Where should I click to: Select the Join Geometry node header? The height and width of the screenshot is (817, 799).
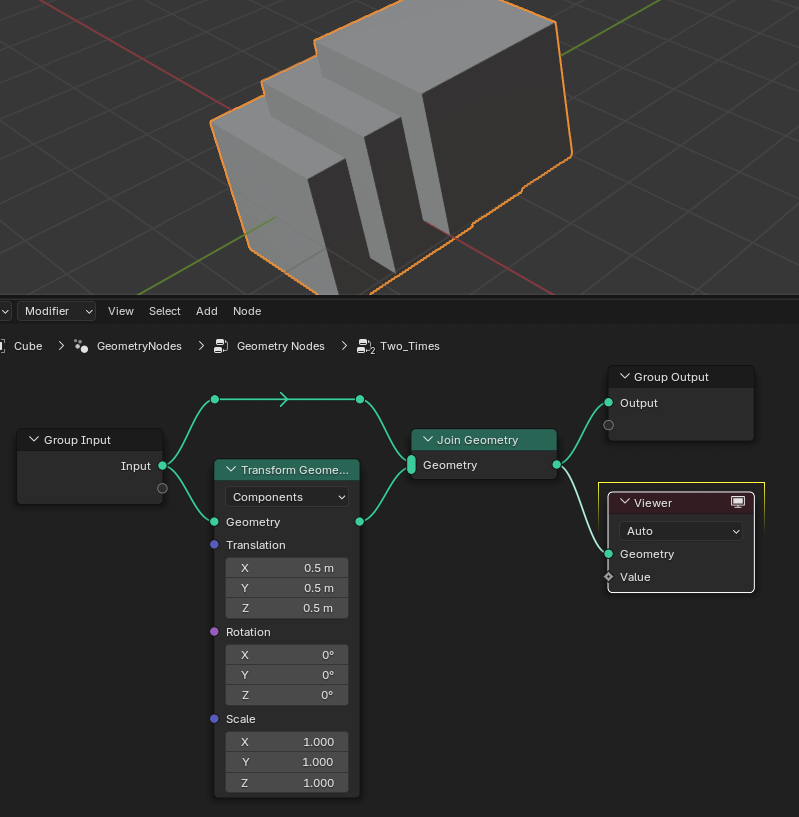pos(484,440)
